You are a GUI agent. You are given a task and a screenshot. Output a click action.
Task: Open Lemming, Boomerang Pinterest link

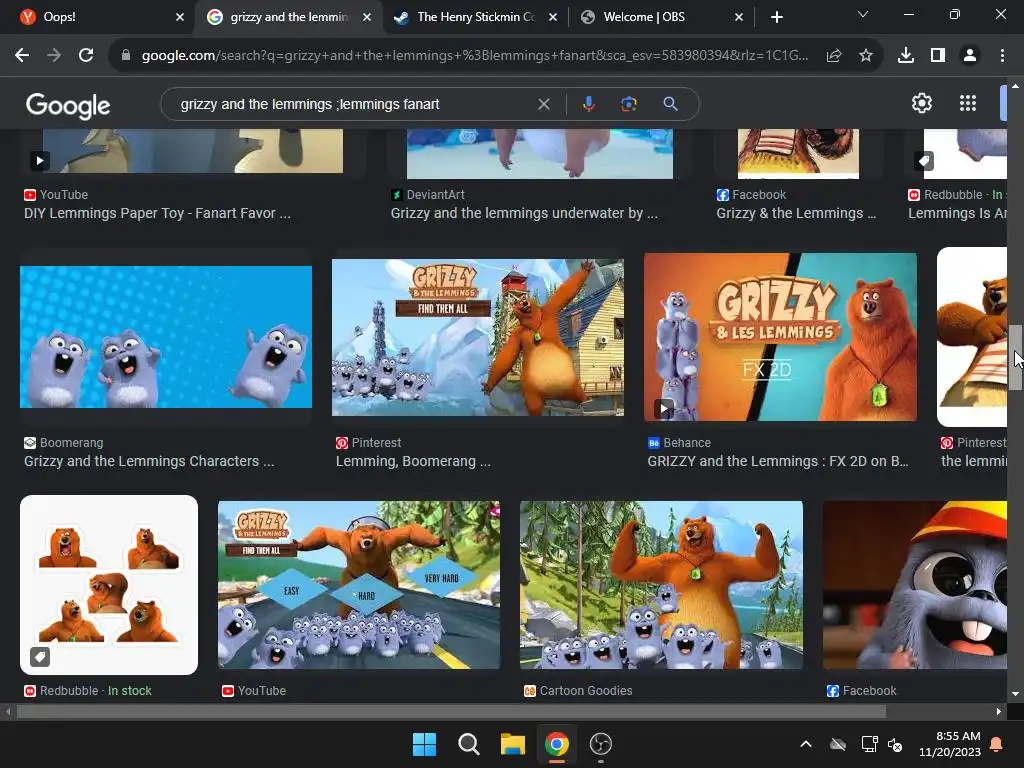[x=413, y=462]
